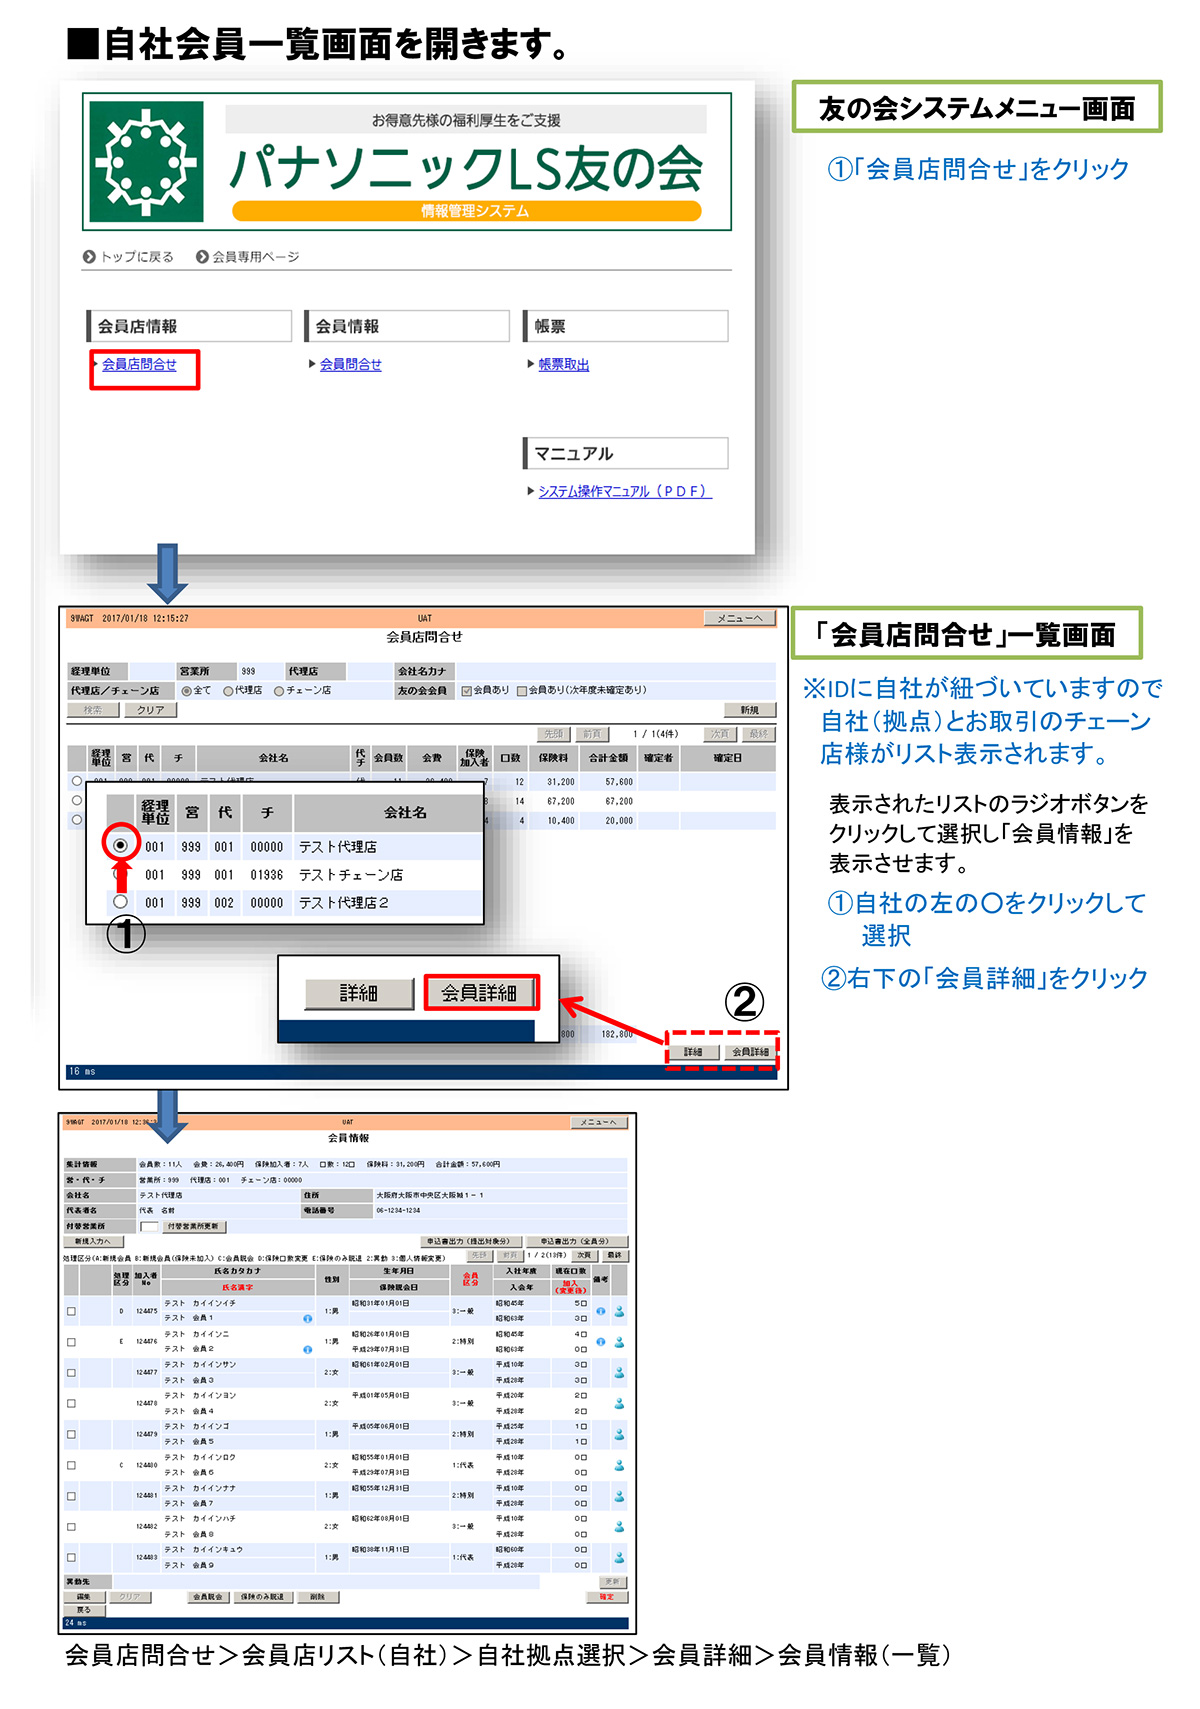This screenshot has height=1709, width=1200.
Task: Click person icon for member 124480
Action: point(619,1465)
